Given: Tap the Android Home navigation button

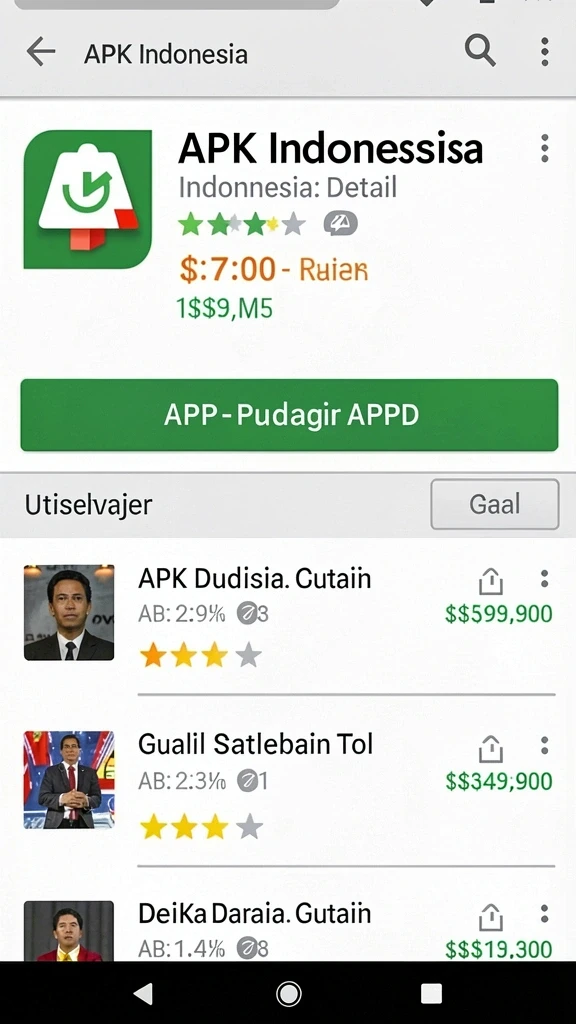Looking at the screenshot, I should (289, 994).
